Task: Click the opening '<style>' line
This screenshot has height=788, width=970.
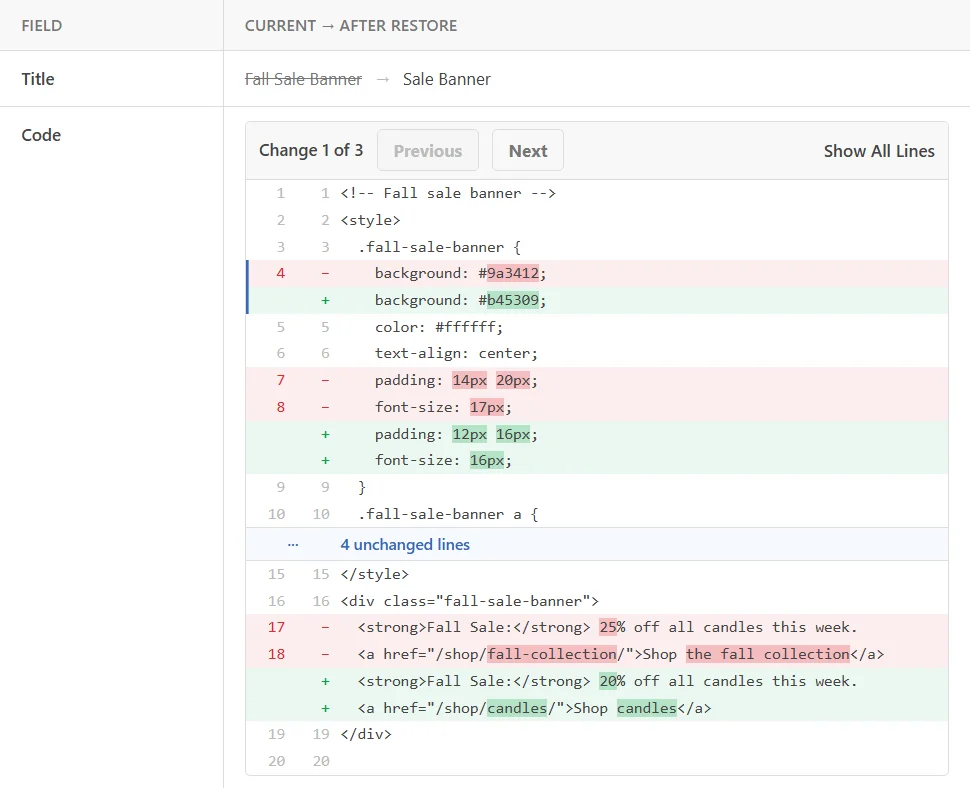Action: [x=597, y=220]
